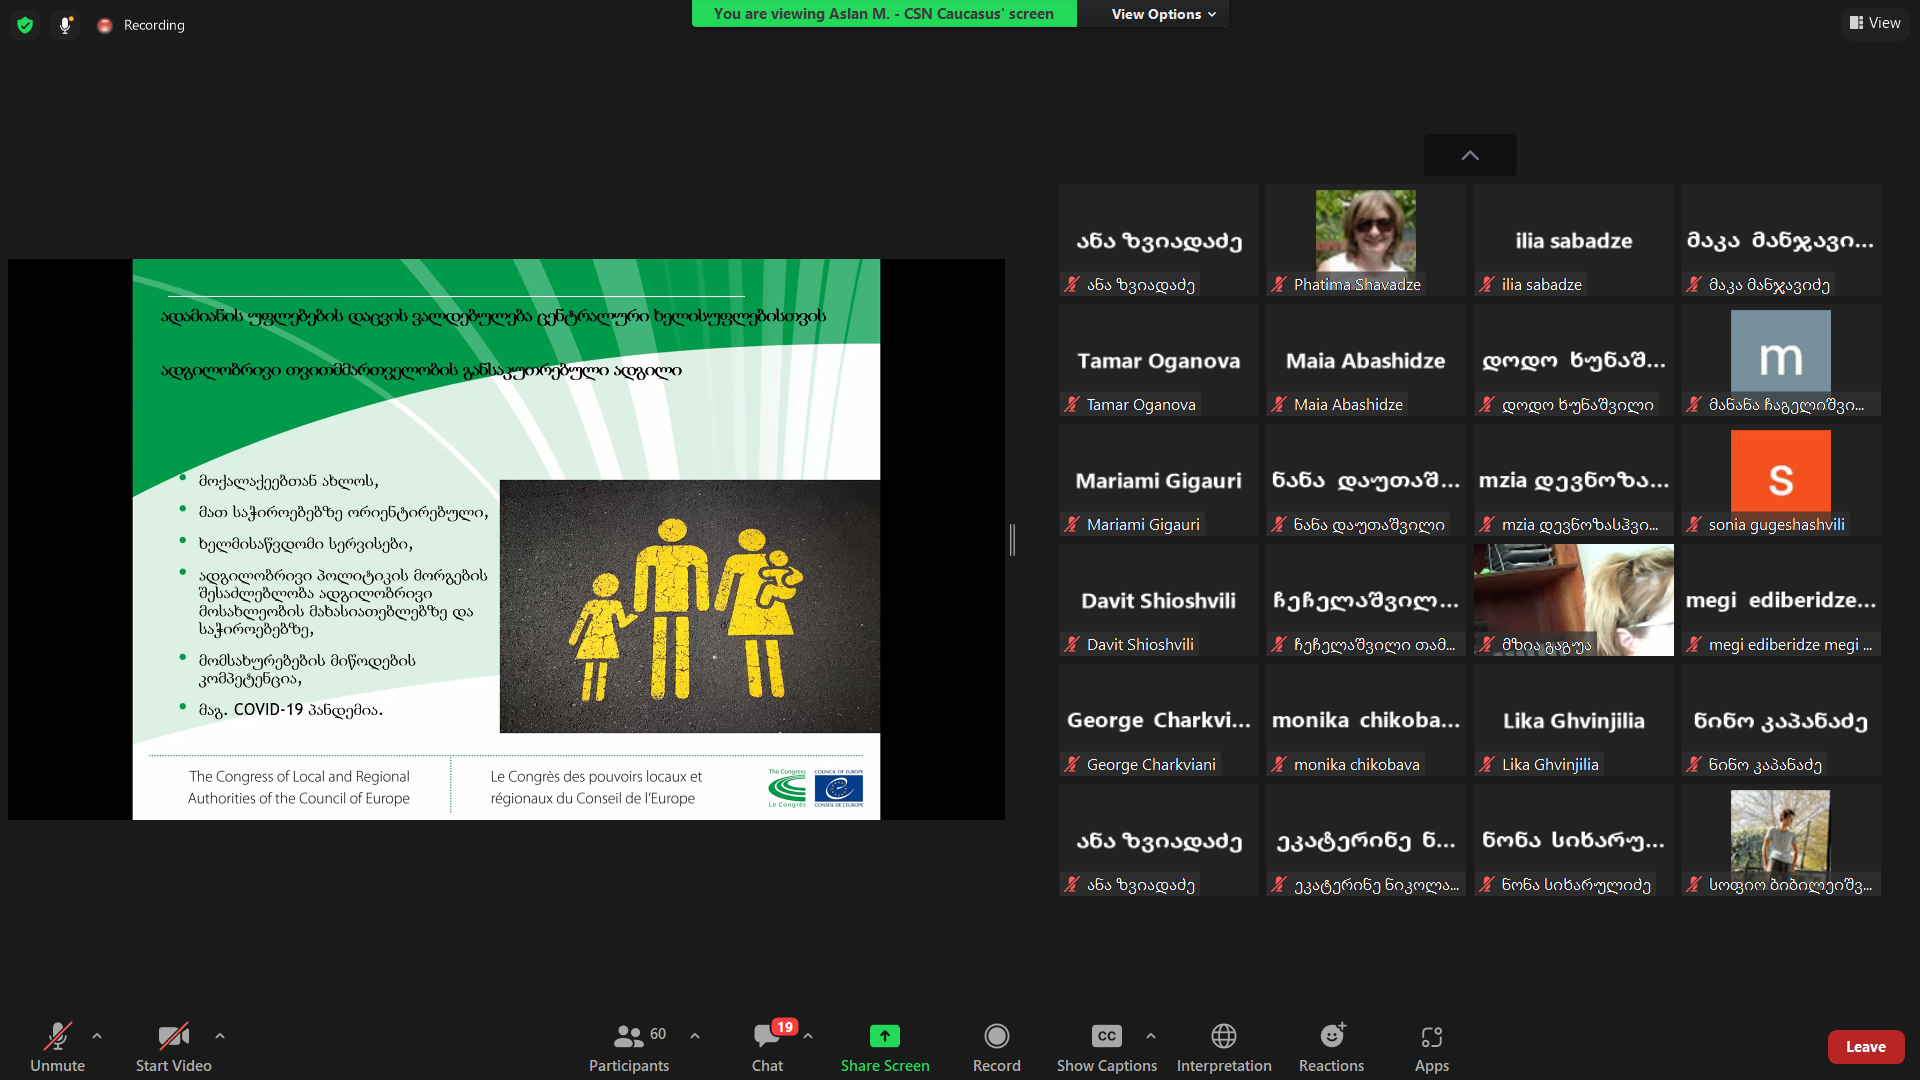Click participant count 60
This screenshot has height=1080, width=1920.
pyautogui.click(x=658, y=1034)
